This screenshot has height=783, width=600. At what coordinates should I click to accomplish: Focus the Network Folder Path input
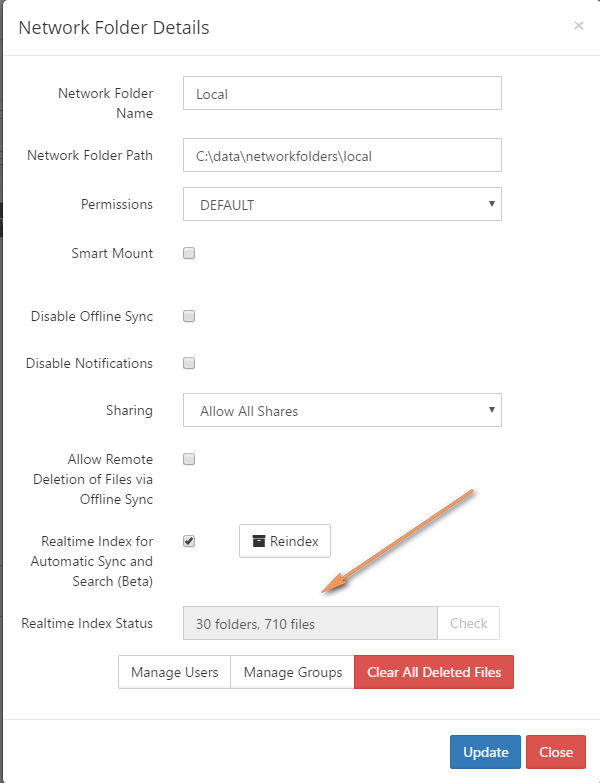[x=342, y=155]
